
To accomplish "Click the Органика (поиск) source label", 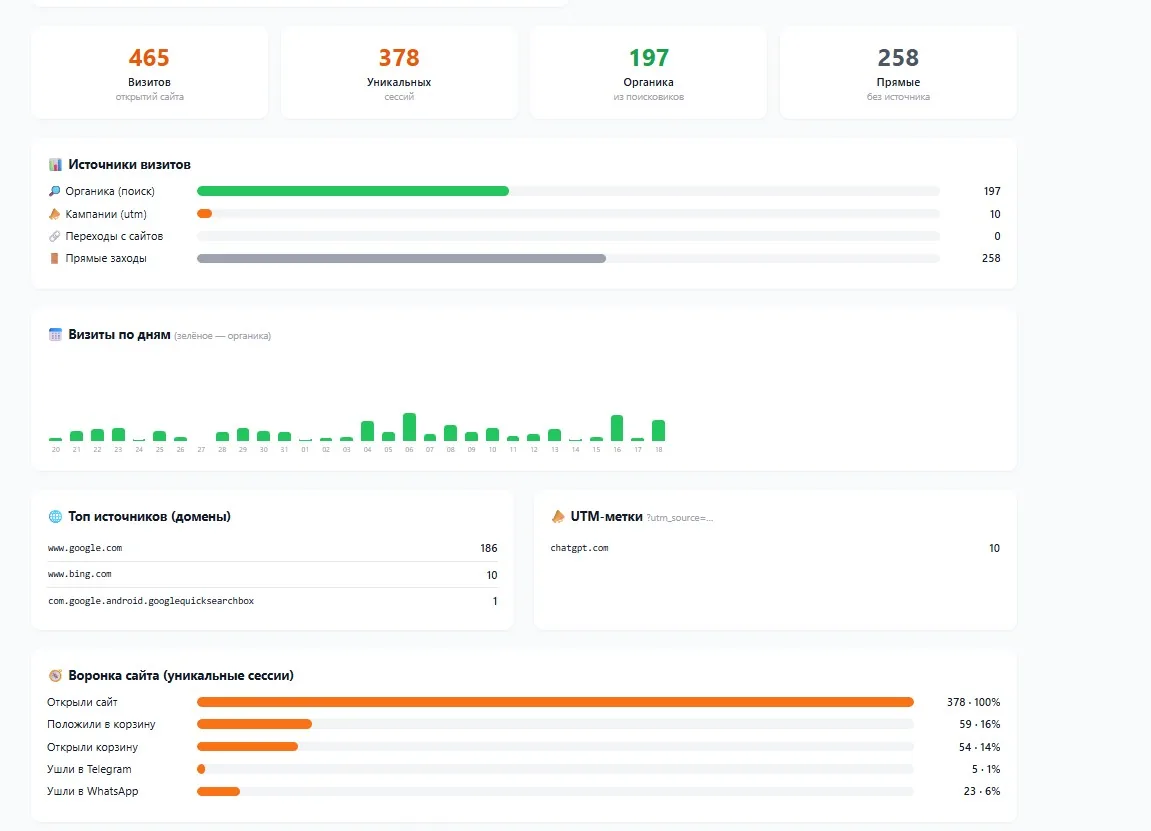I will pyautogui.click(x=110, y=191).
